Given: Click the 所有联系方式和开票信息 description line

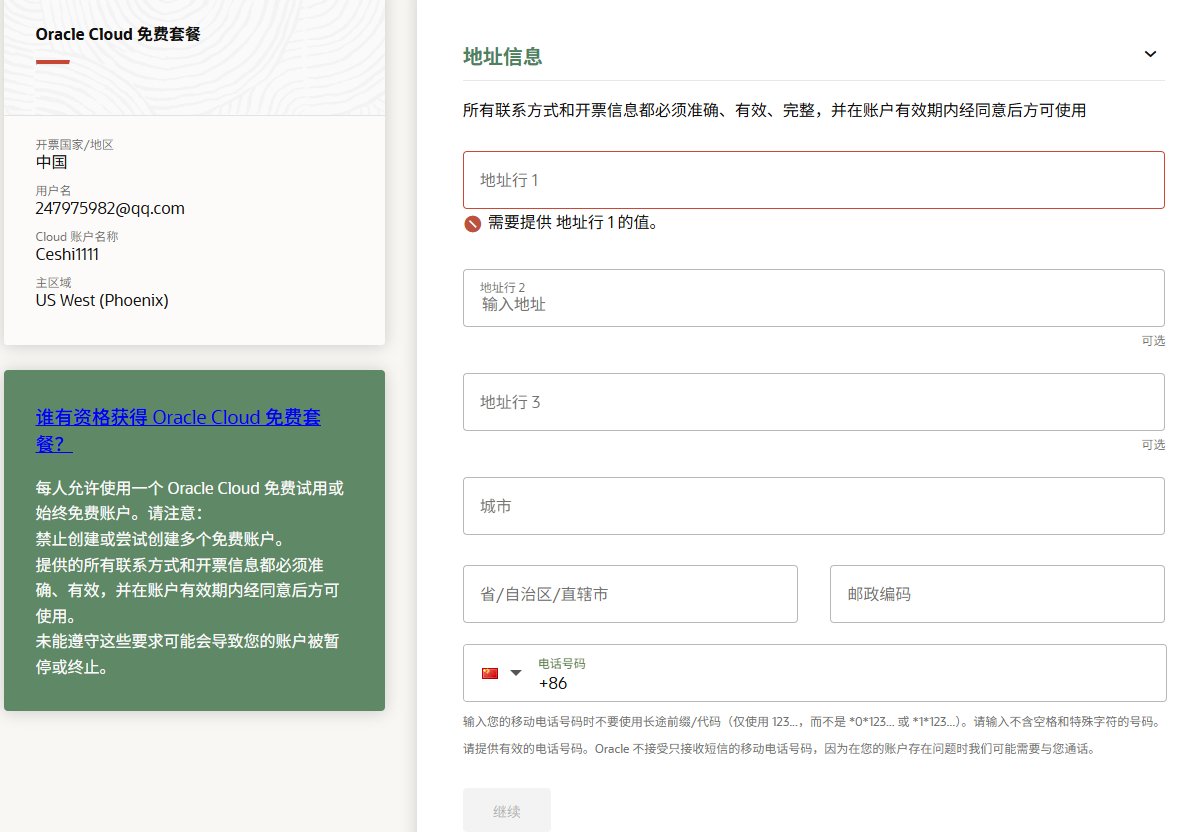Looking at the screenshot, I should click(774, 111).
